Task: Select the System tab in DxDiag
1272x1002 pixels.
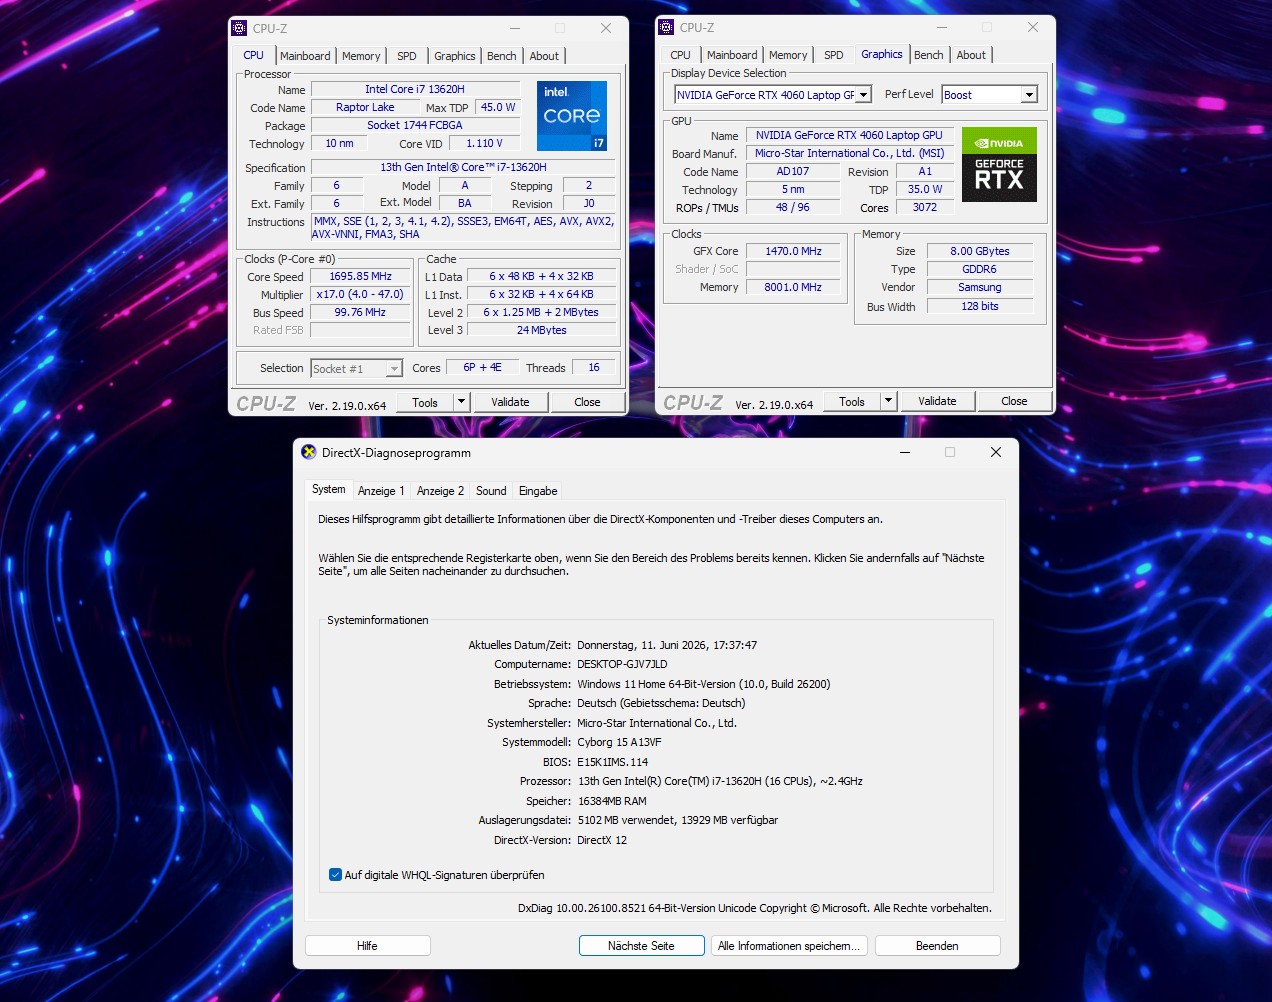Action: pyautogui.click(x=329, y=489)
